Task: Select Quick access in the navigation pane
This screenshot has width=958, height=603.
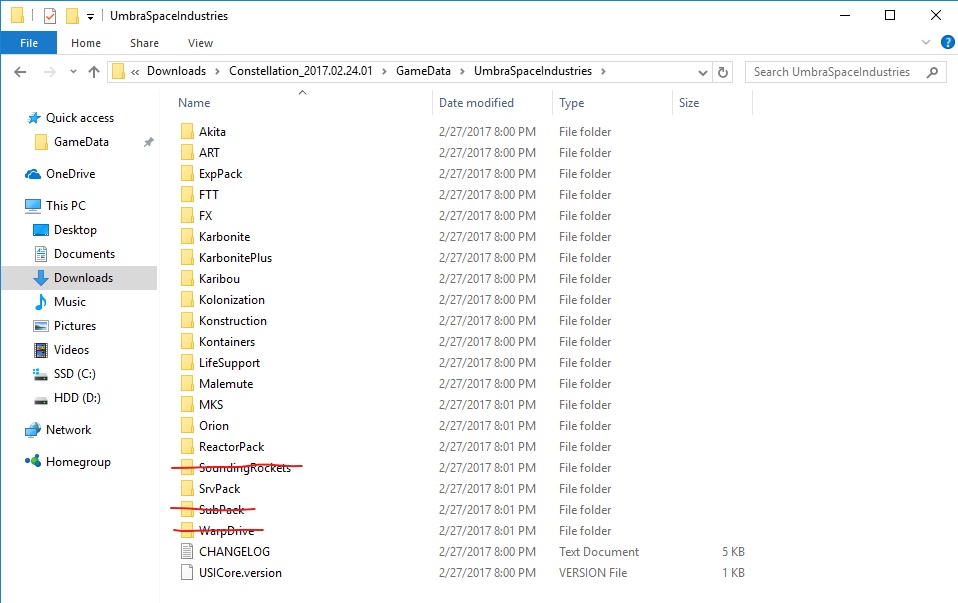Action: coord(79,118)
